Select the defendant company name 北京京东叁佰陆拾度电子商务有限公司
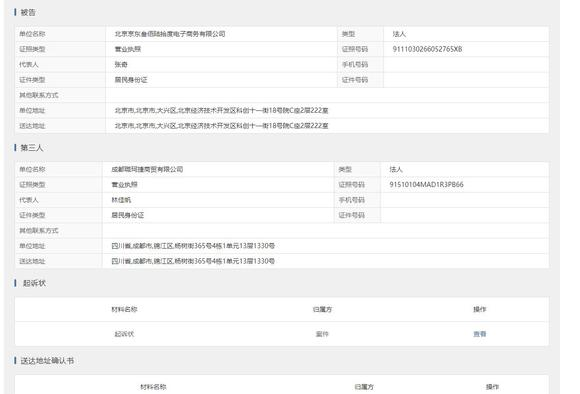 pyautogui.click(x=170, y=34)
